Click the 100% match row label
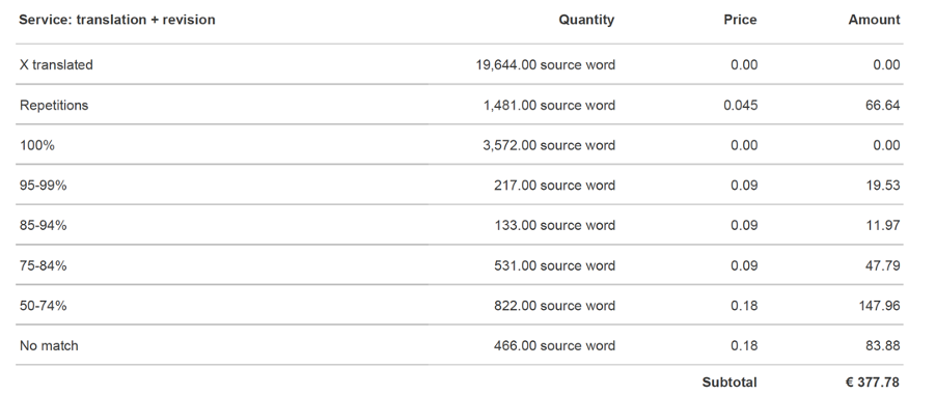The height and width of the screenshot is (396, 936). click(x=36, y=145)
